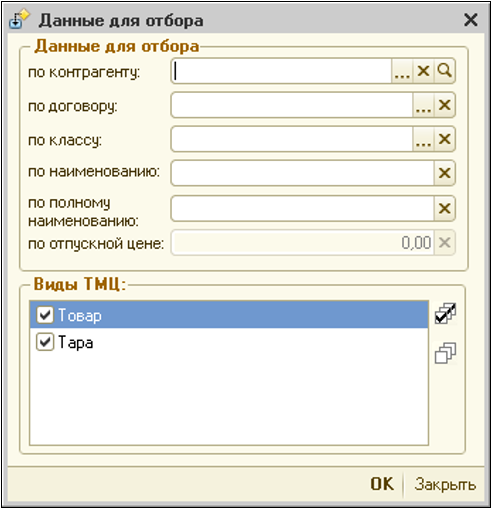492x508 pixels.
Task: Clear the 'по контрагенту' field
Action: point(423,71)
